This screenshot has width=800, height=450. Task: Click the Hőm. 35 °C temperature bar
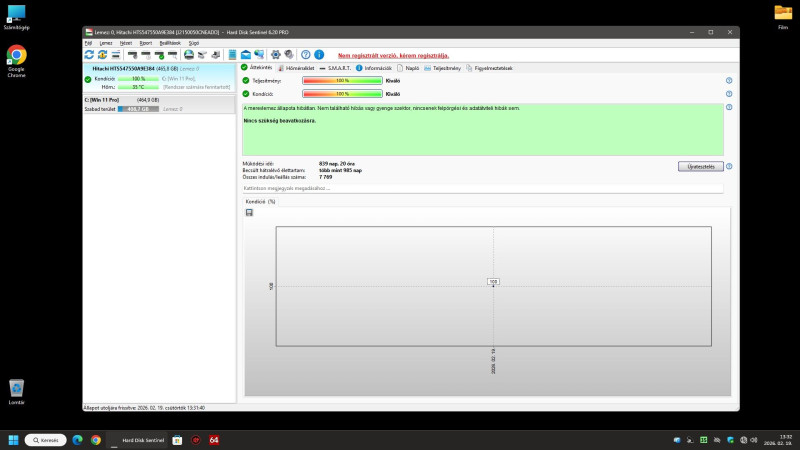click(138, 87)
